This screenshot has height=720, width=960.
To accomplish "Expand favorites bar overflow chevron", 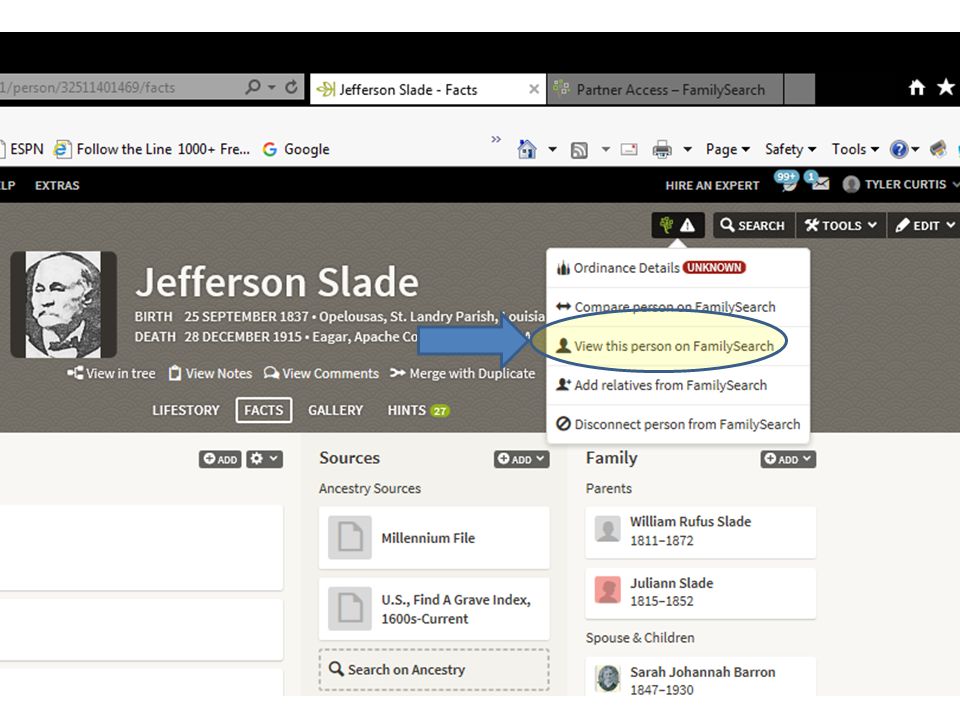I will (x=496, y=140).
